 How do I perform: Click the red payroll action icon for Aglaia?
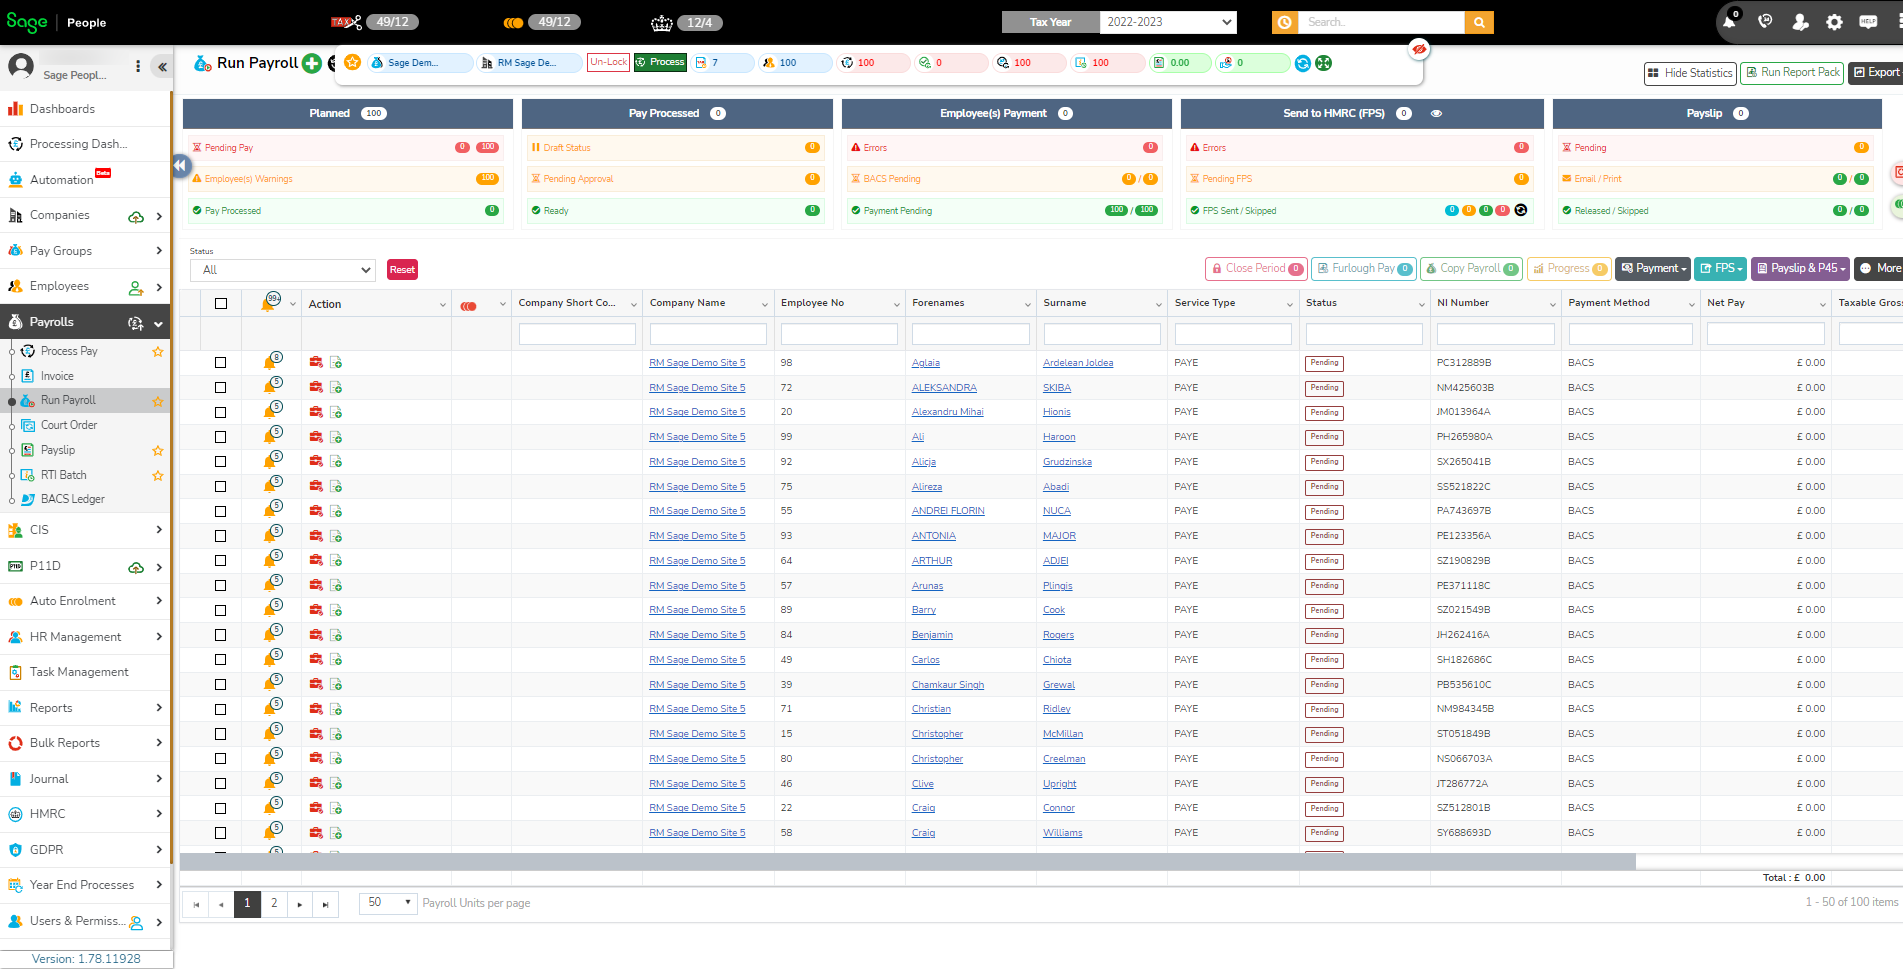click(316, 362)
